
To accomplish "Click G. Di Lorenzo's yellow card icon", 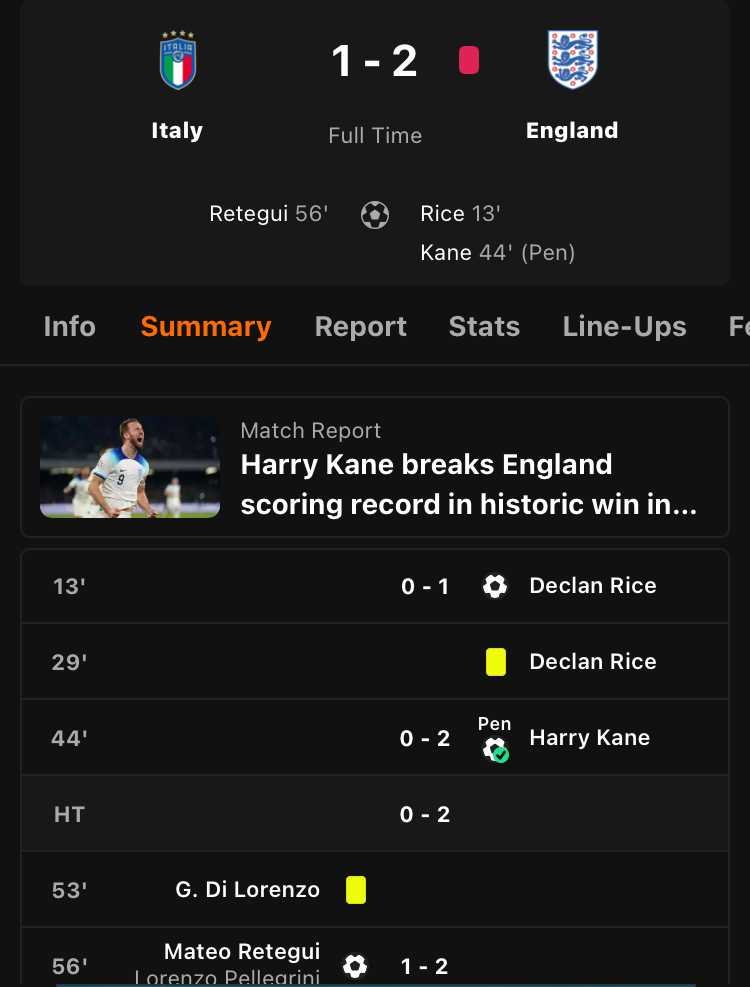I will 356,890.
